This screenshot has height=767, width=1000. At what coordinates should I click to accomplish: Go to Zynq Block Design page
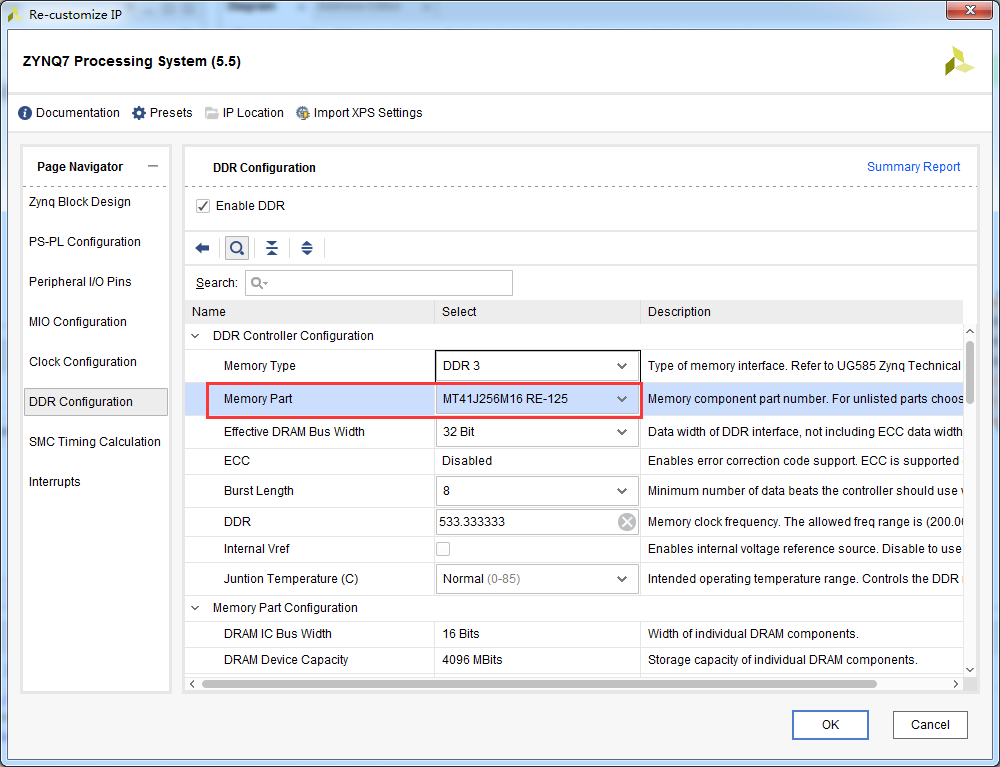click(x=80, y=202)
